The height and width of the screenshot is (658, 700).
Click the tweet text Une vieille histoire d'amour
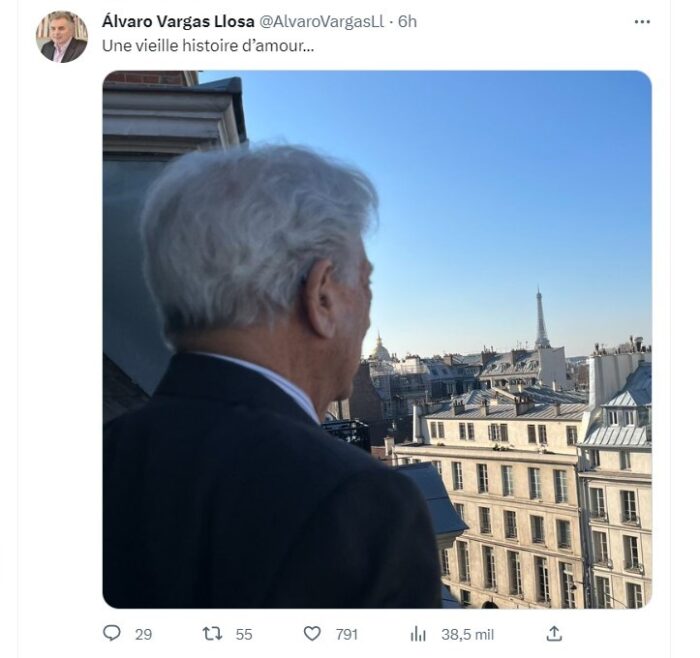[208, 46]
